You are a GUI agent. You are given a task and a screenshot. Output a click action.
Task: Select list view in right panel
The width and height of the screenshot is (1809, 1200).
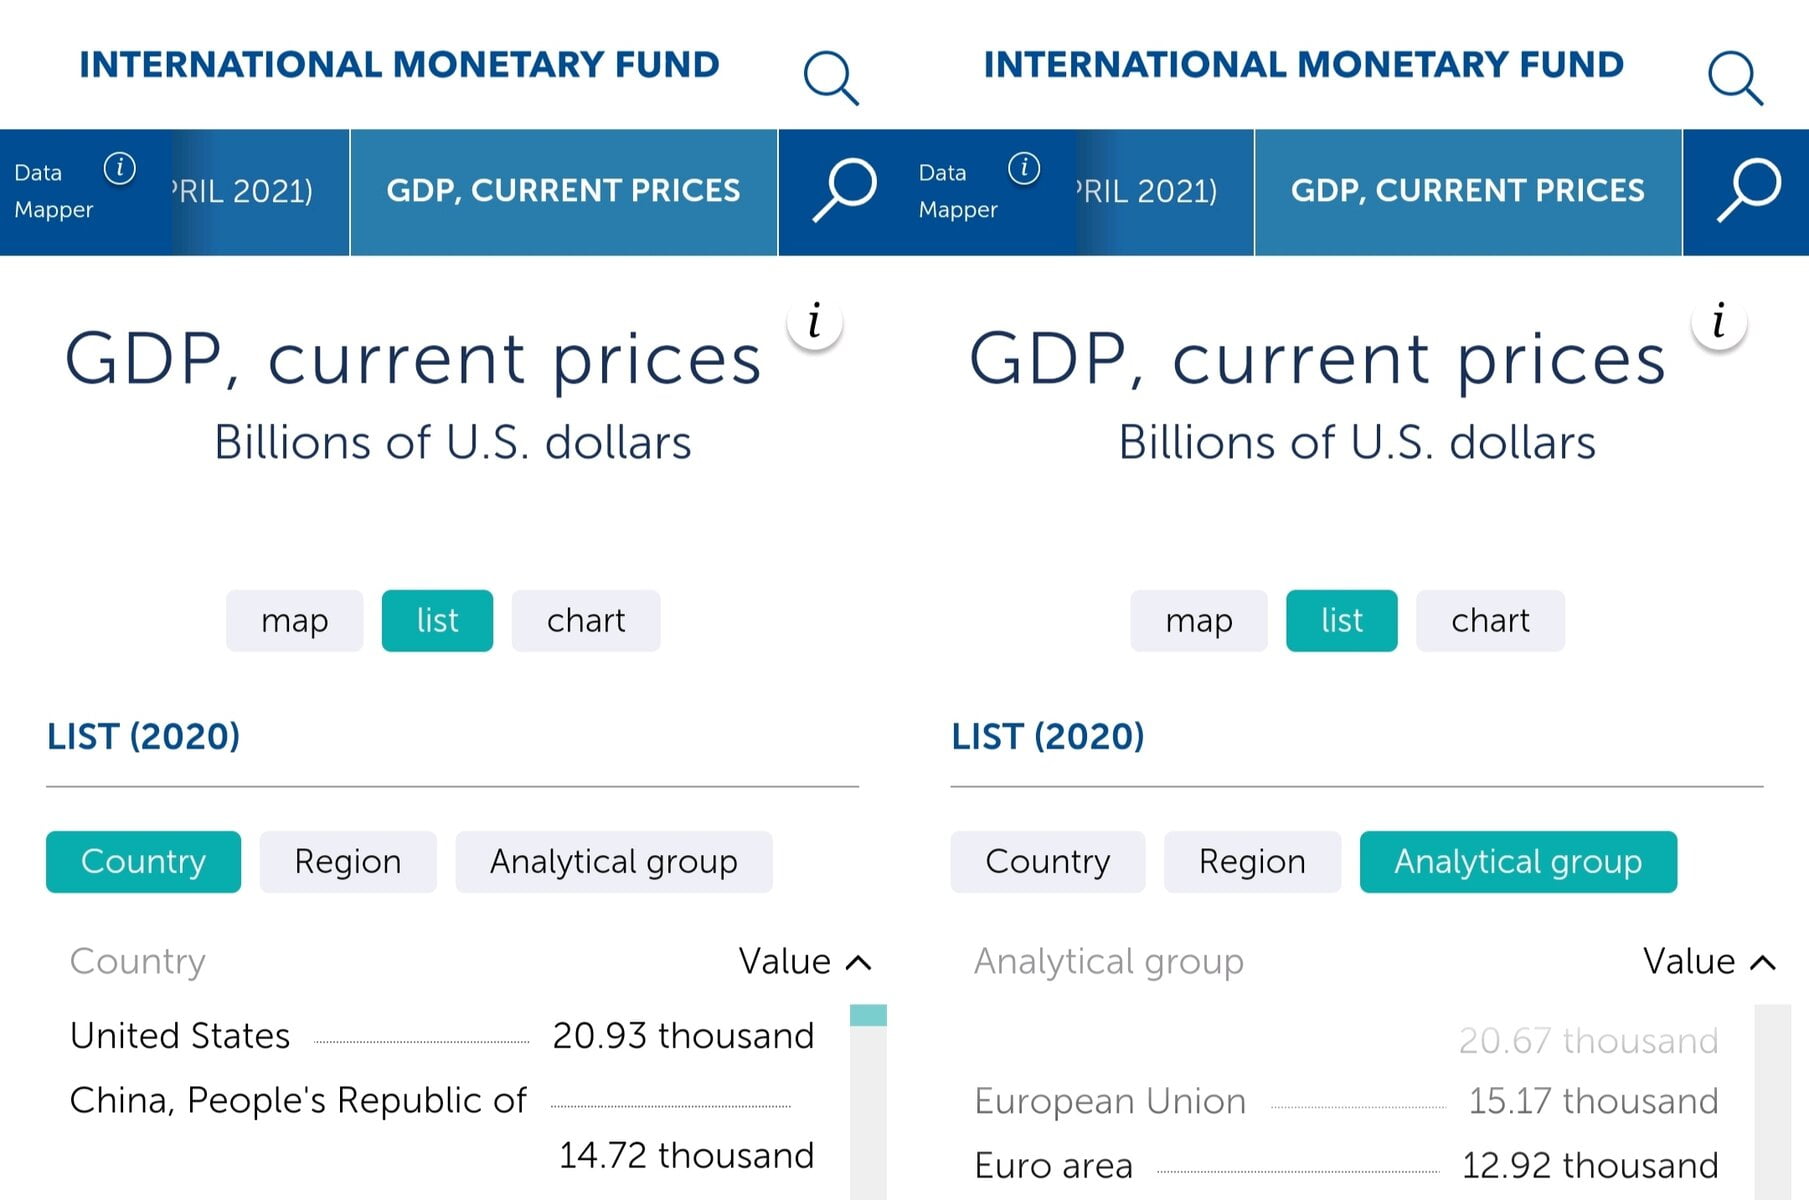tap(1341, 621)
